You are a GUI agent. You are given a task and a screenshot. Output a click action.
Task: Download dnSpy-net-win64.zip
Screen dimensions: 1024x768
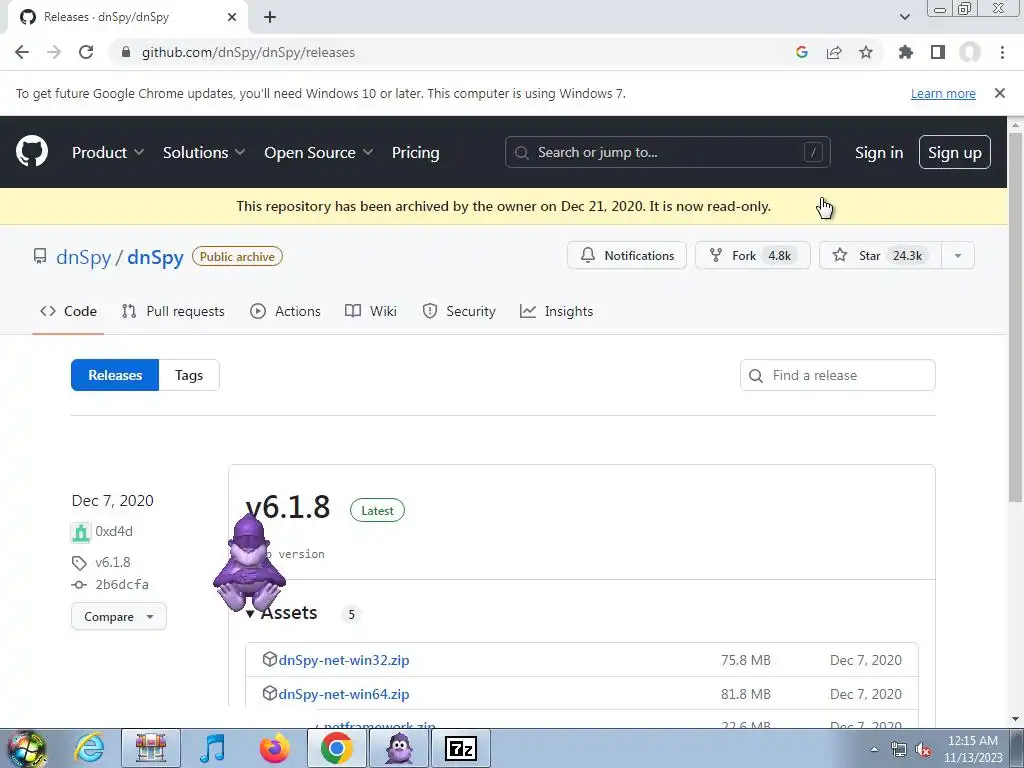(344, 694)
